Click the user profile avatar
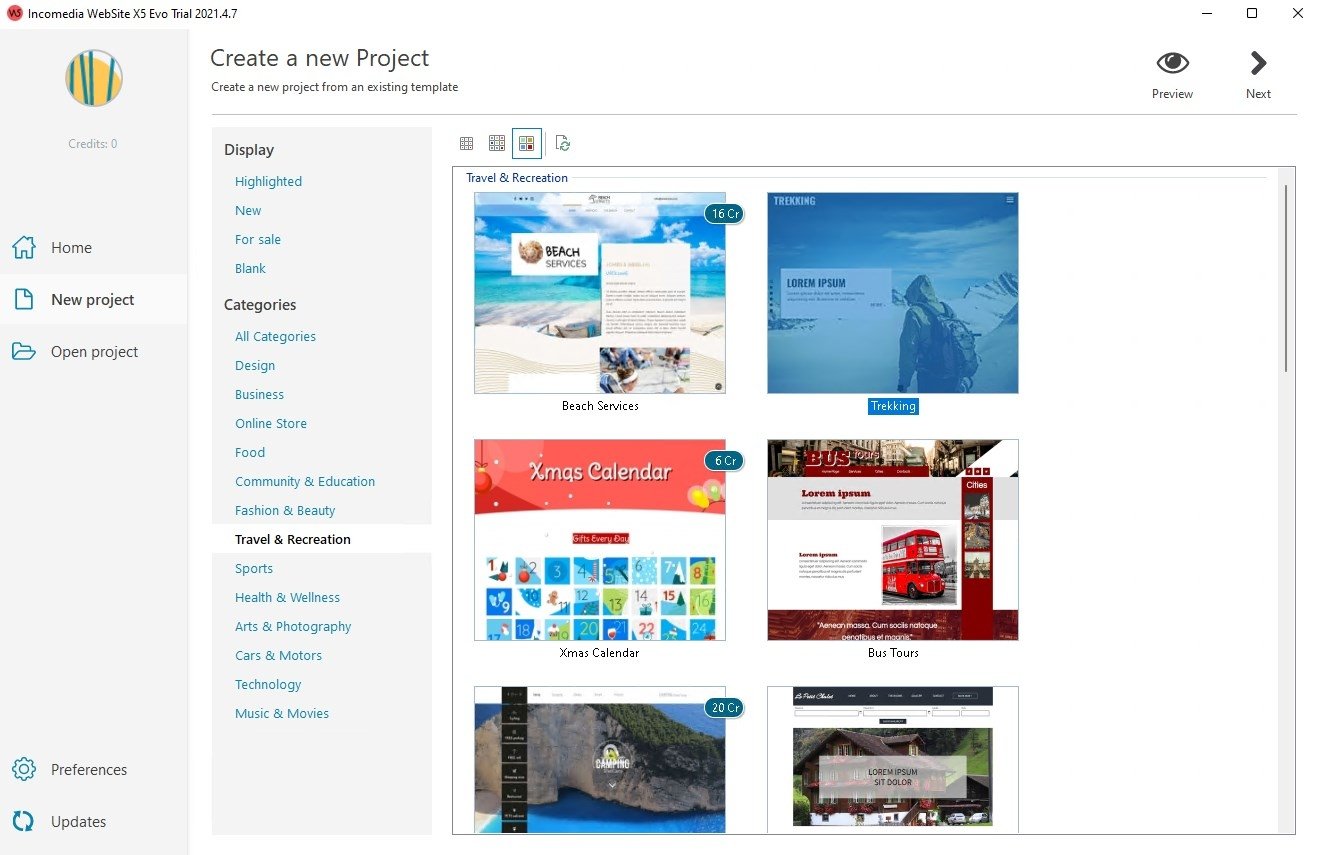 tap(94, 78)
